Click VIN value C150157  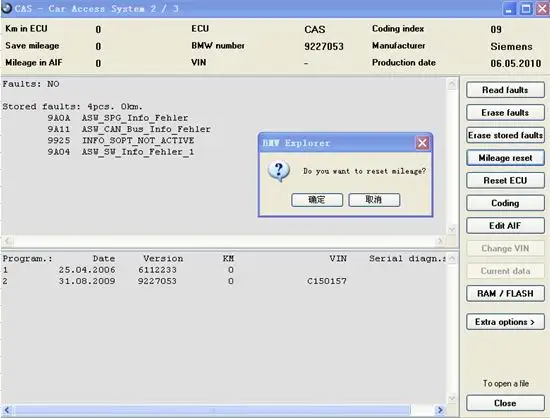(327, 281)
